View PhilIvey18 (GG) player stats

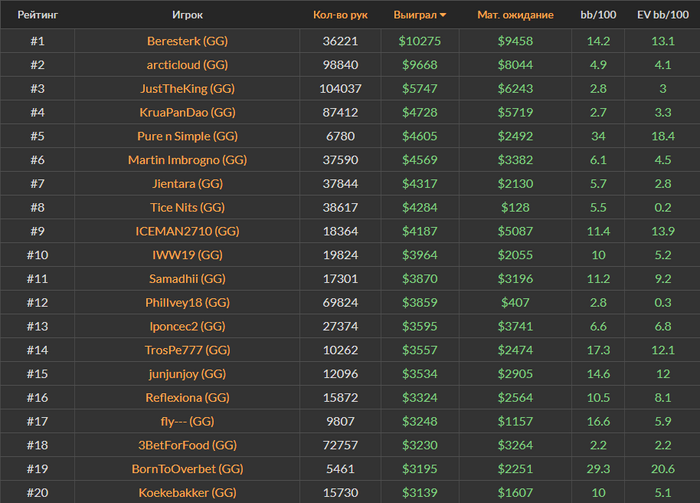point(189,302)
